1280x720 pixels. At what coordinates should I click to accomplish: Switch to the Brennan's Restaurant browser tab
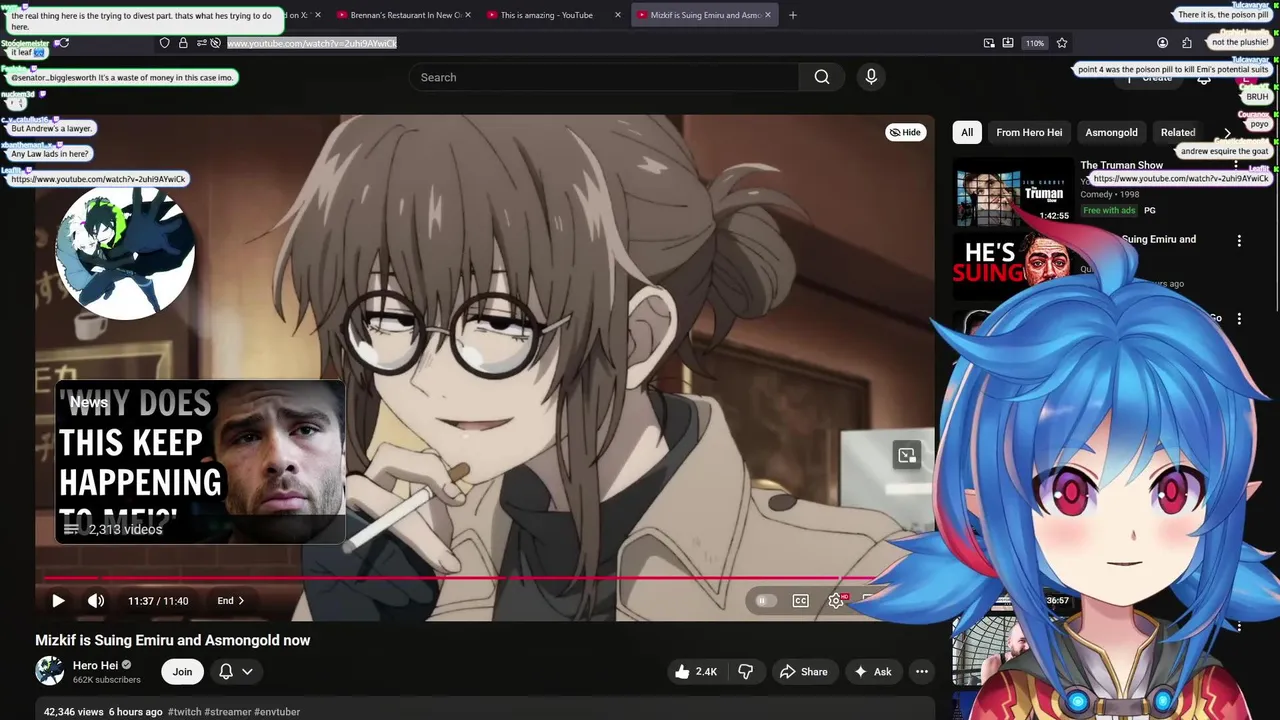(406, 15)
